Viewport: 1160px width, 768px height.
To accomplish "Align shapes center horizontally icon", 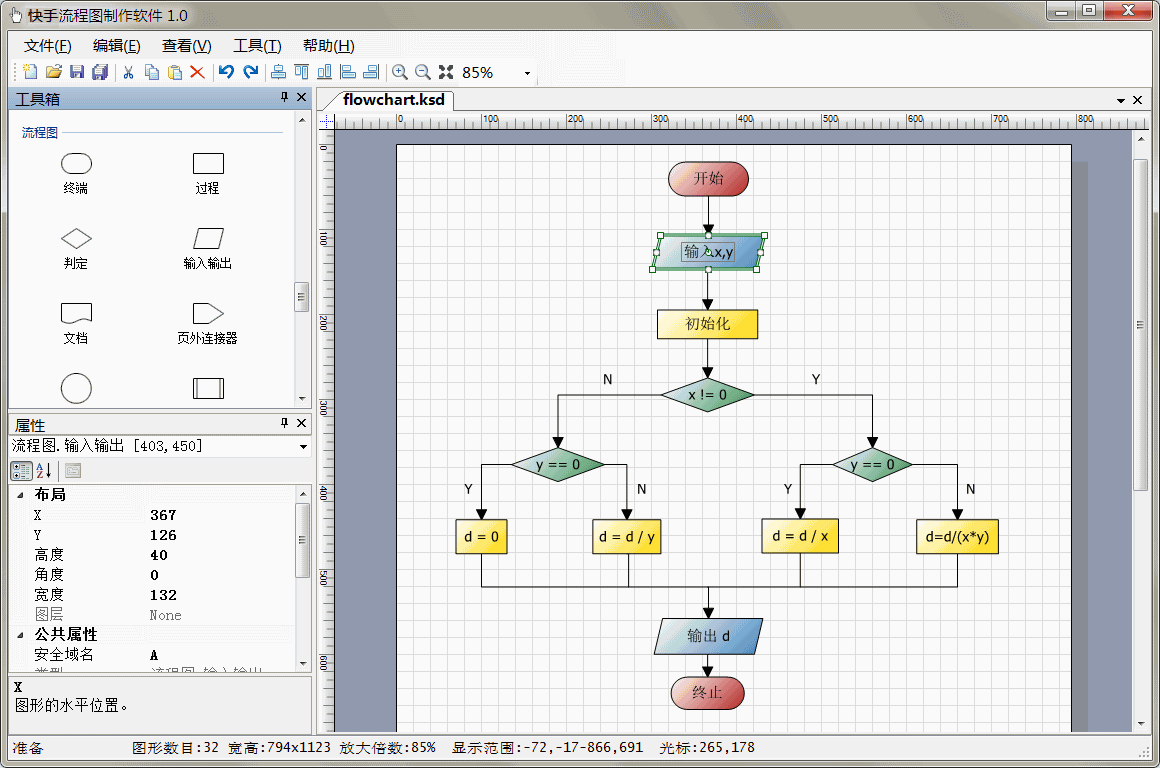I will [279, 72].
